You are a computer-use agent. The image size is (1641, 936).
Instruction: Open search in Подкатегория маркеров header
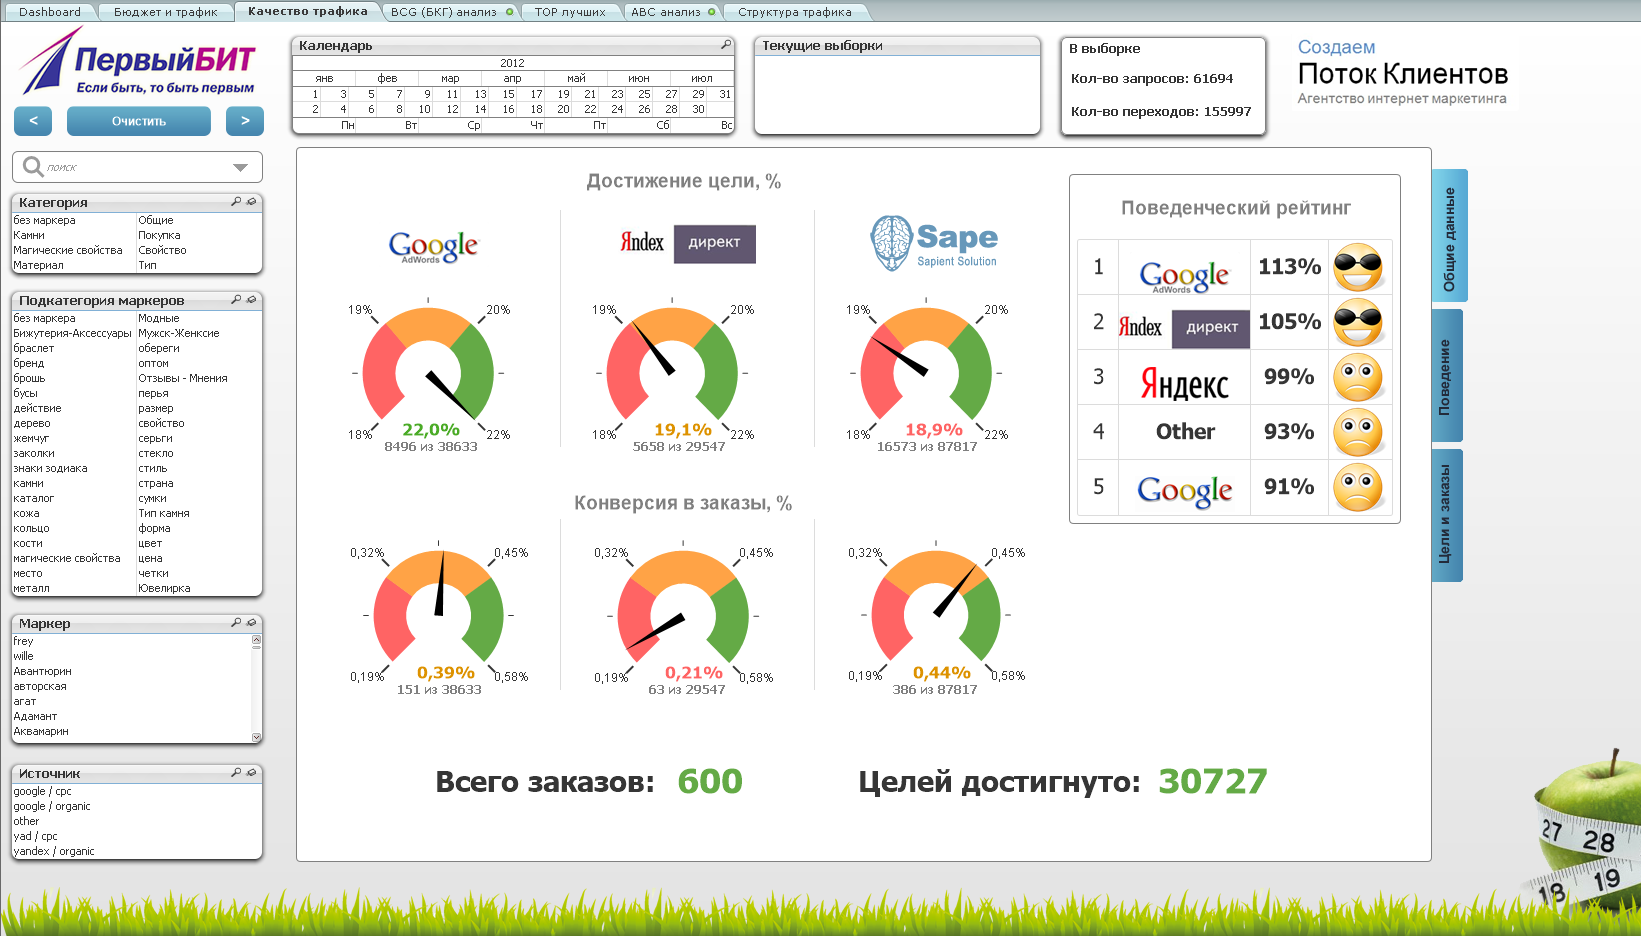(x=237, y=299)
